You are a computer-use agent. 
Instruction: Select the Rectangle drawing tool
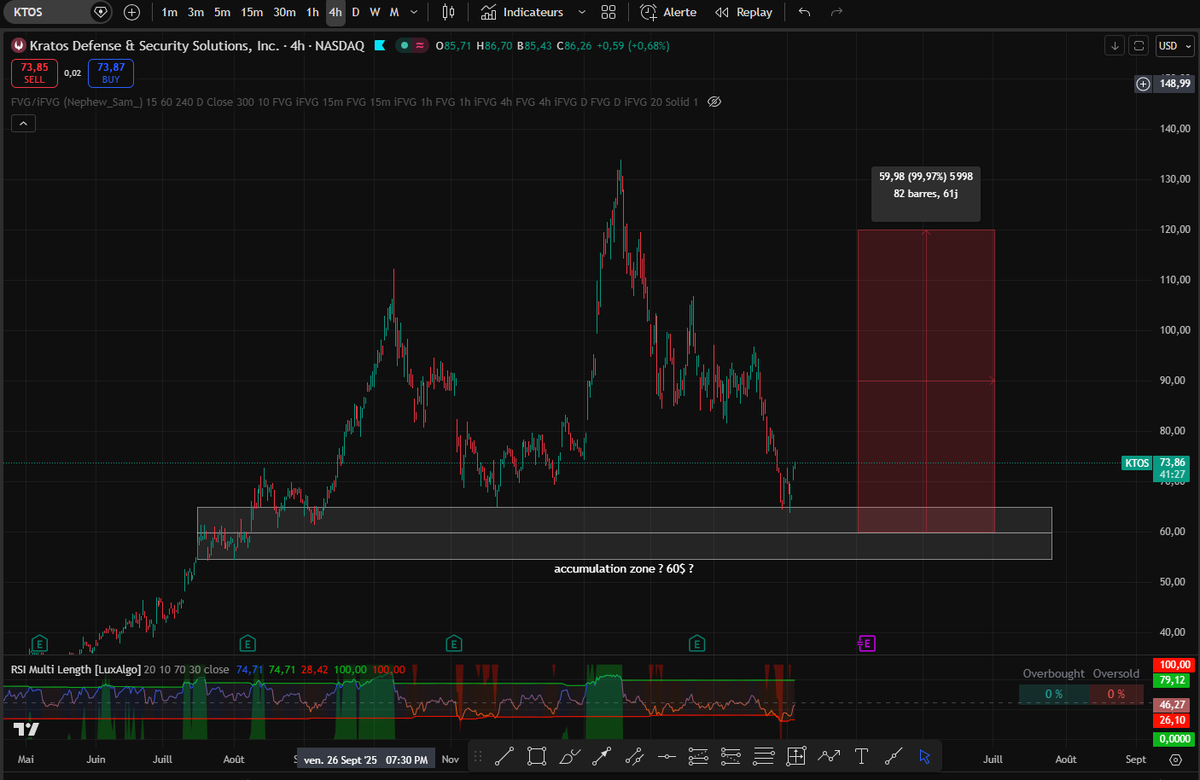click(x=536, y=756)
